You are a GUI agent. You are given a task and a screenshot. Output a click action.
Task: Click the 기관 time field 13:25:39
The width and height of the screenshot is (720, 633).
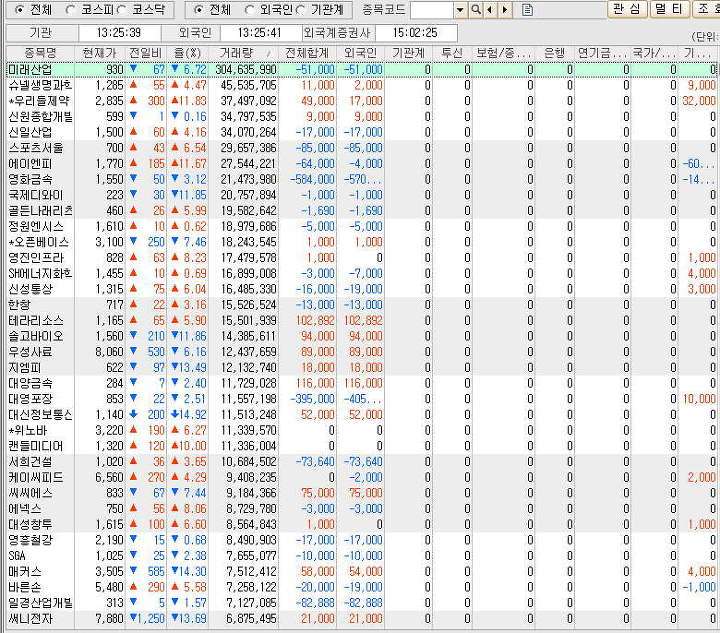coord(119,33)
